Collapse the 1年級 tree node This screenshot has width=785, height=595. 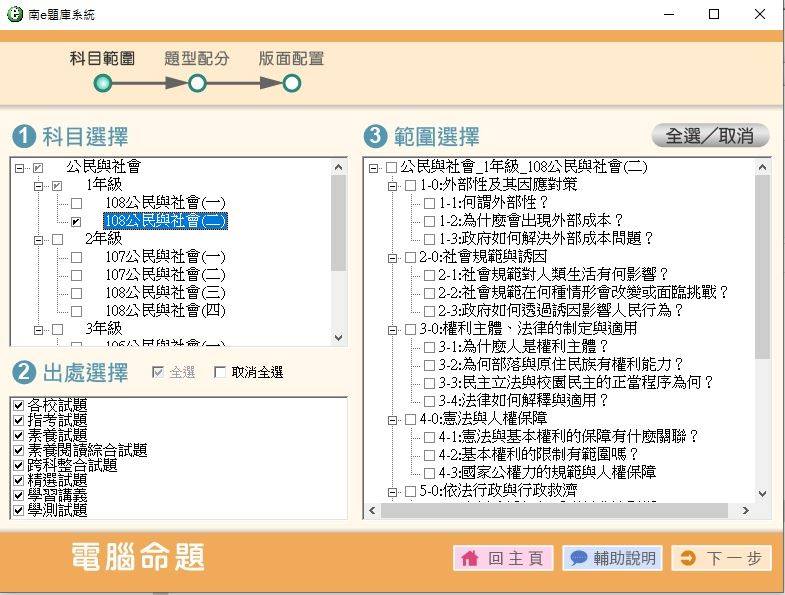click(39, 186)
